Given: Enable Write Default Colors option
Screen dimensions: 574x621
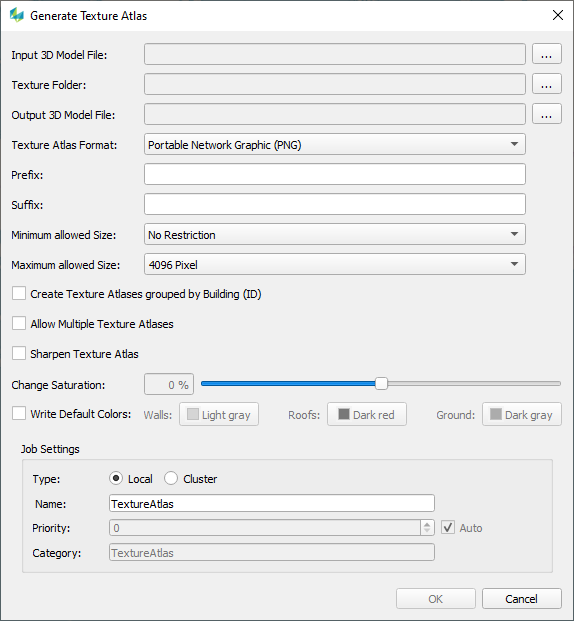Looking at the screenshot, I should [x=19, y=413].
